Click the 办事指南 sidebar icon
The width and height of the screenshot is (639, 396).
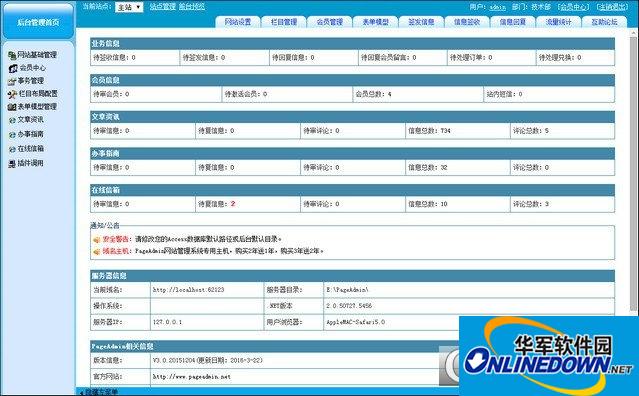pyautogui.click(x=12, y=134)
